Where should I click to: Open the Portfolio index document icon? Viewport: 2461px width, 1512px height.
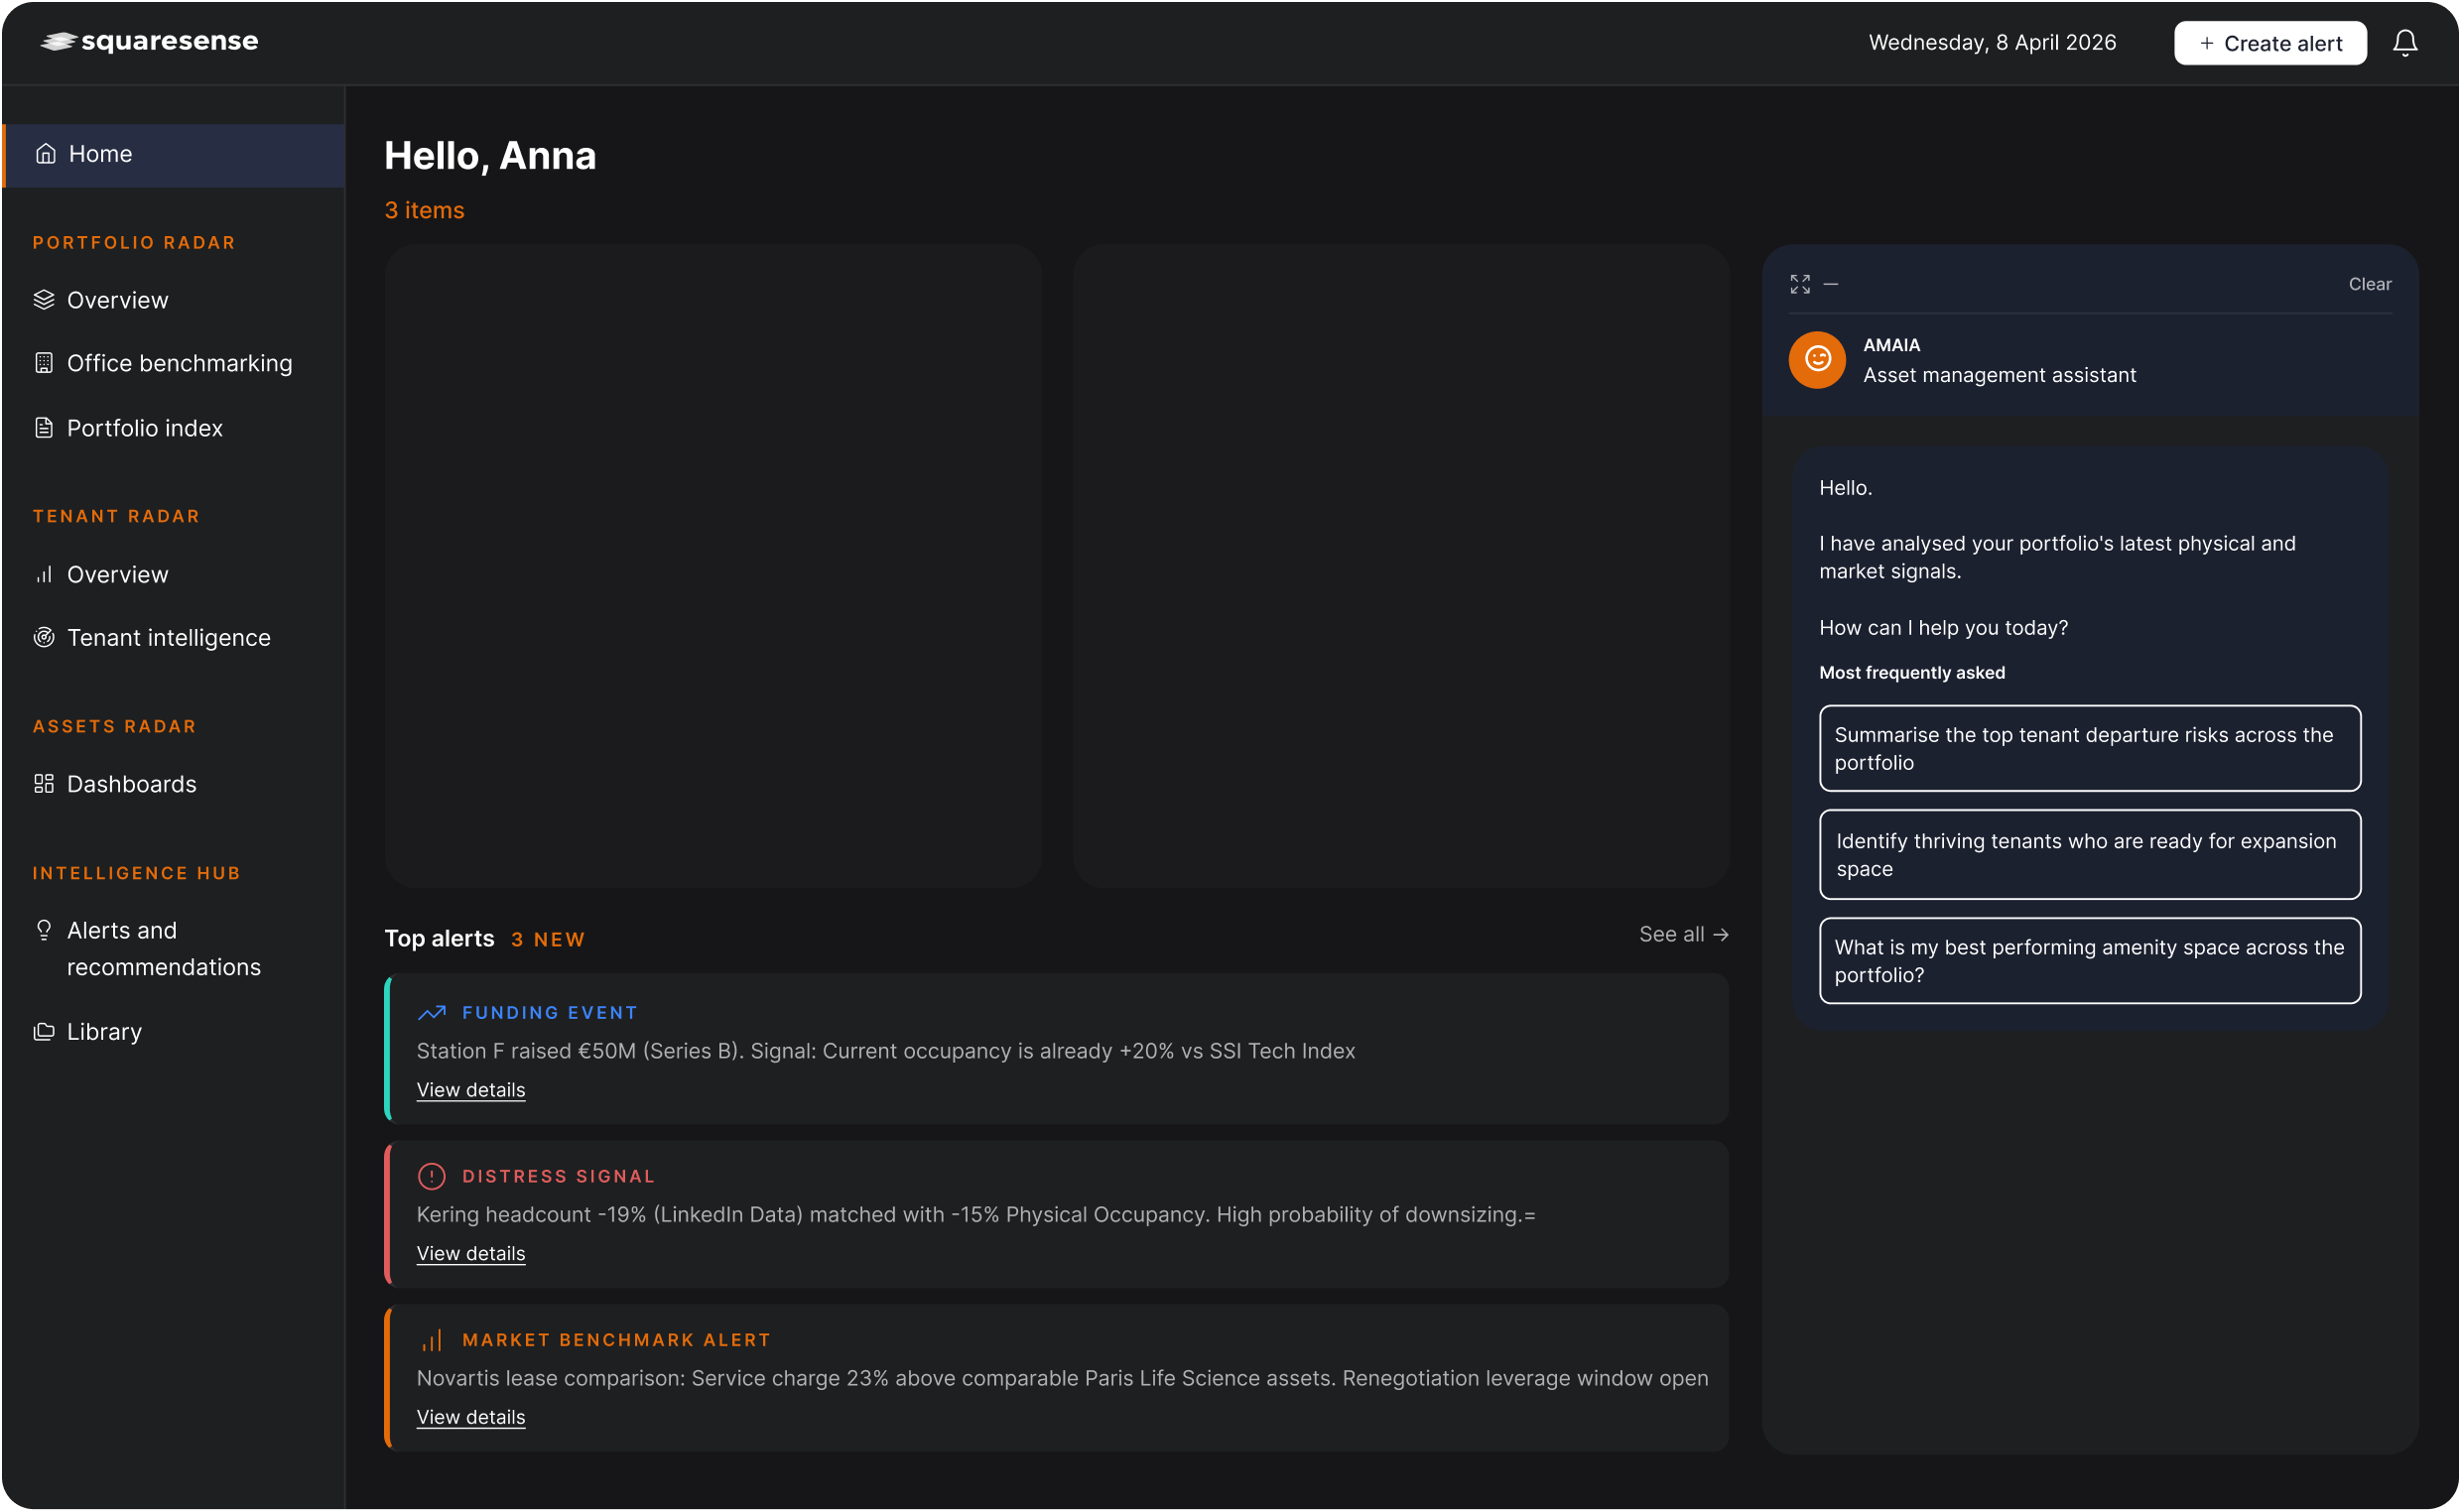click(43, 427)
